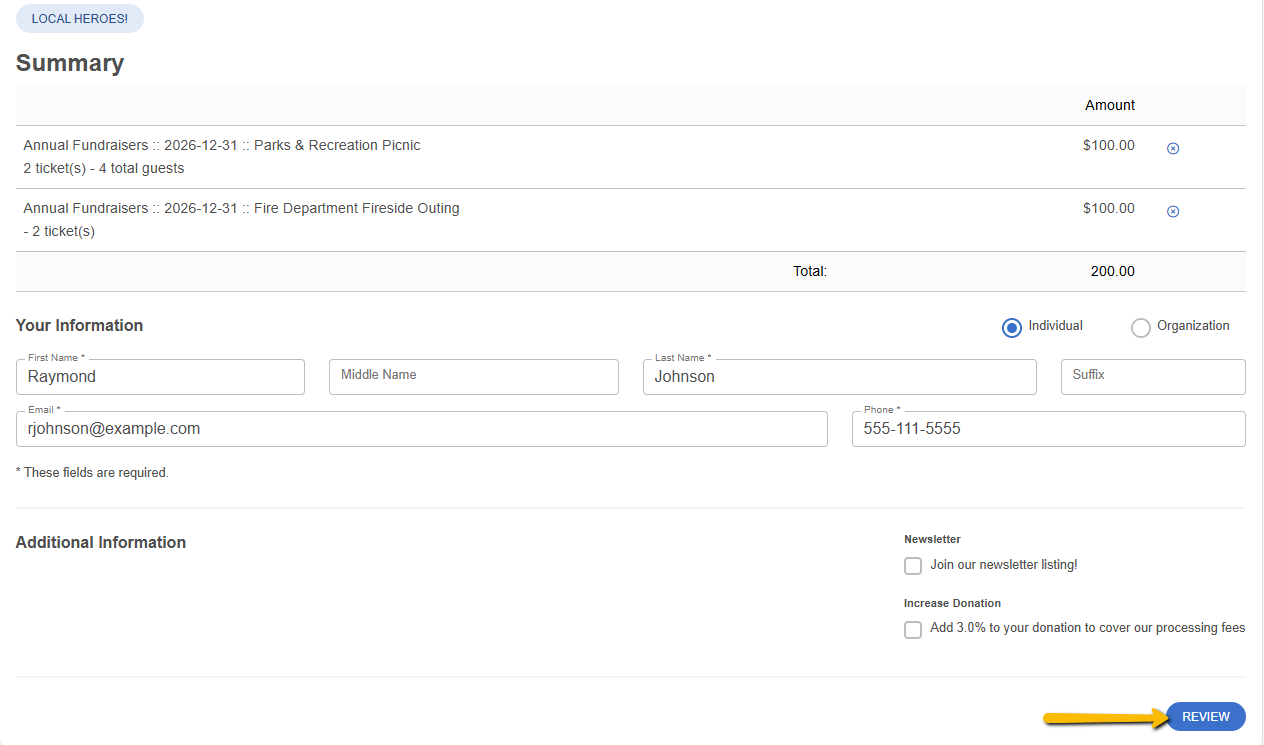Click Parks & Recreation Picnic row text
Screen dimensions: 1264x745
tap(222, 145)
